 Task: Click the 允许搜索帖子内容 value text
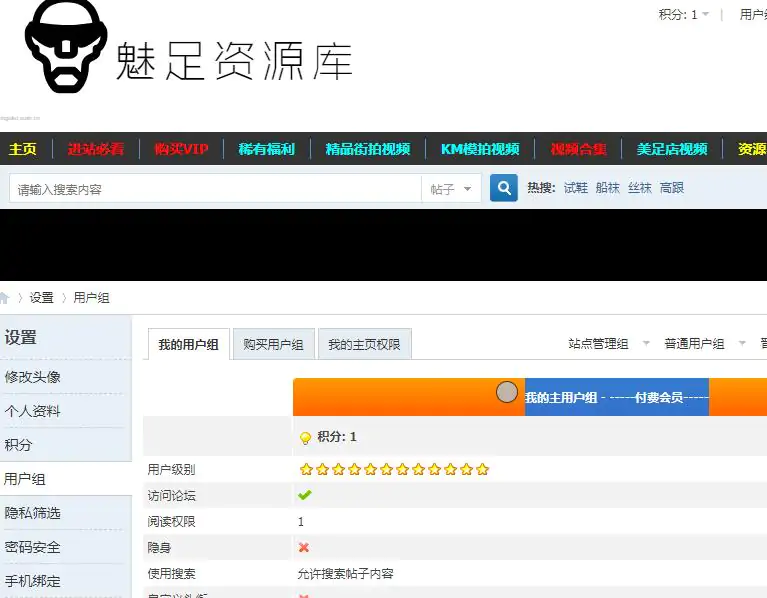(x=345, y=573)
